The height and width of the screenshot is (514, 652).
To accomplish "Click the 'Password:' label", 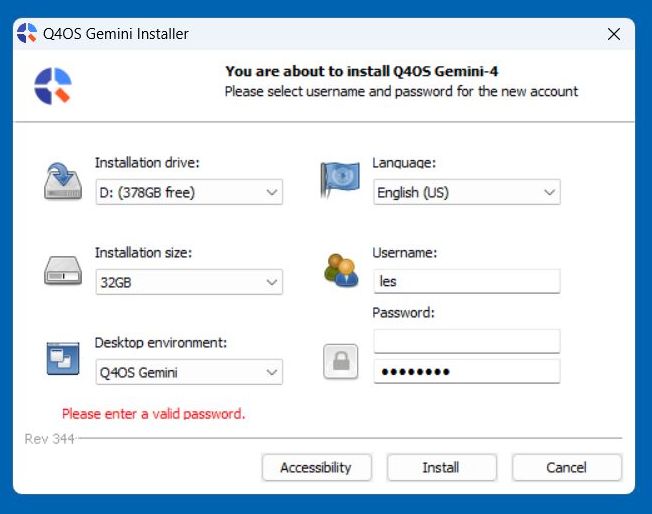I will pos(403,312).
